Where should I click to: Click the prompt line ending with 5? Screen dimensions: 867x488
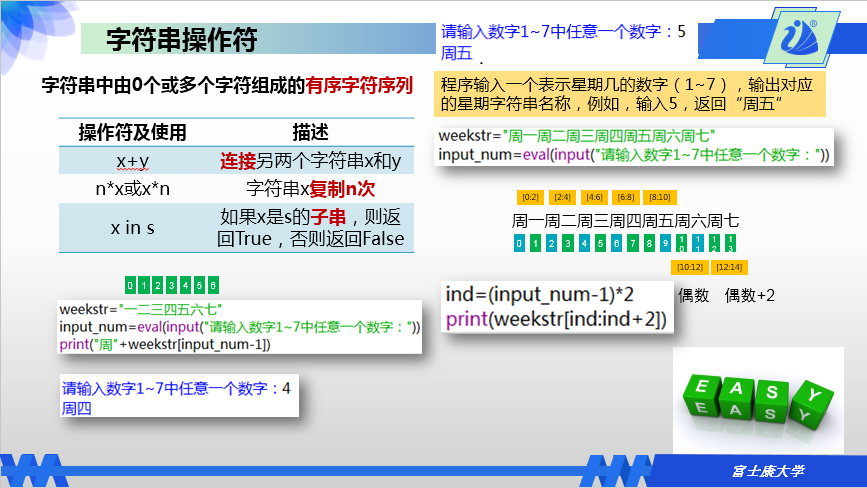click(563, 32)
